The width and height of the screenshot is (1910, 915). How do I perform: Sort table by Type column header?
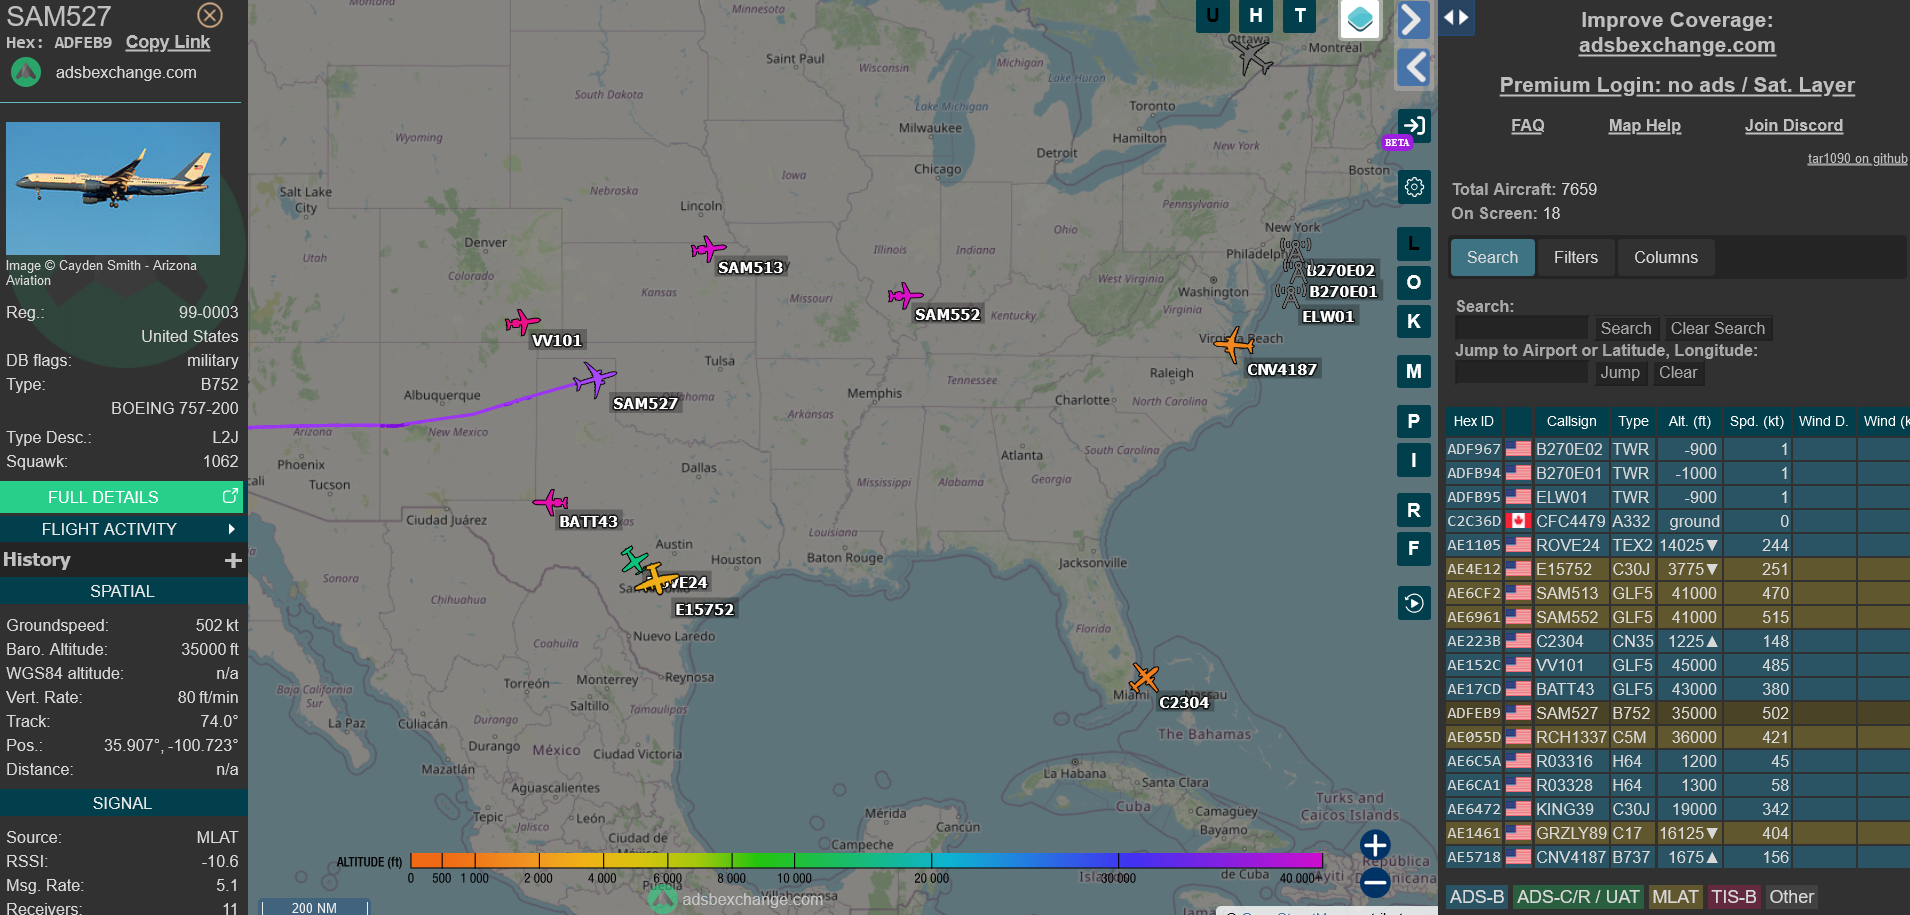[x=1633, y=421]
